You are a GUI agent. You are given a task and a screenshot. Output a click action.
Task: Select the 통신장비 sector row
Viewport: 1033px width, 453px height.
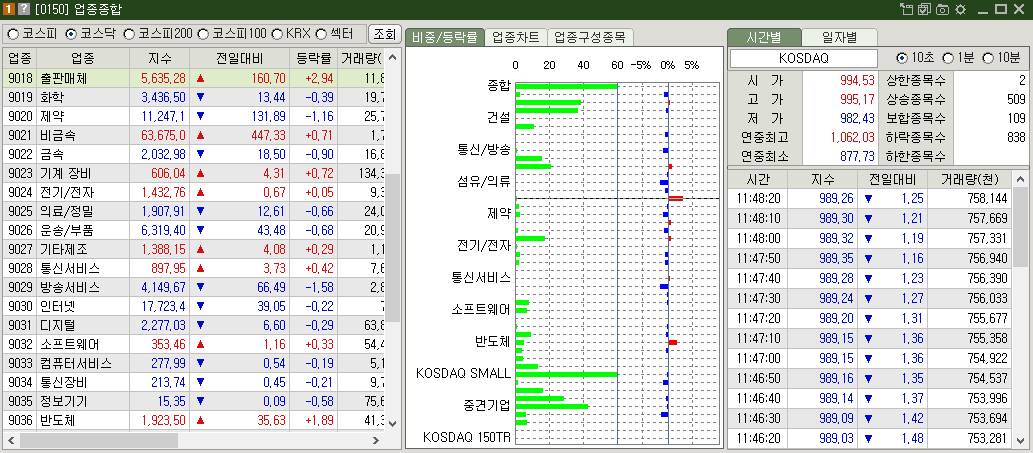point(194,383)
